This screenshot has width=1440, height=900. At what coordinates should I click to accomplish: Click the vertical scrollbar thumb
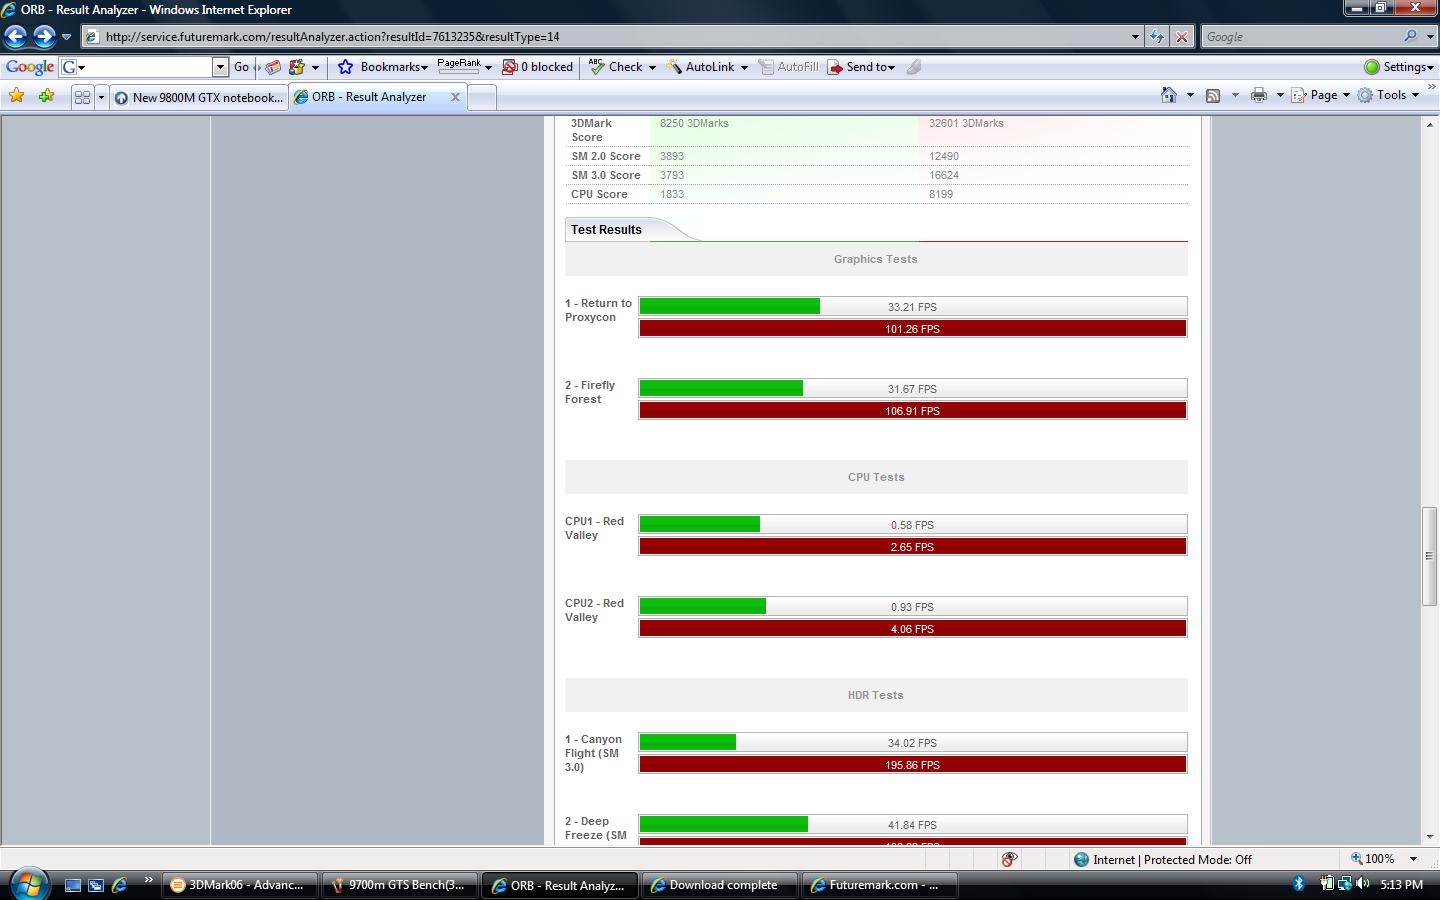(x=1429, y=556)
